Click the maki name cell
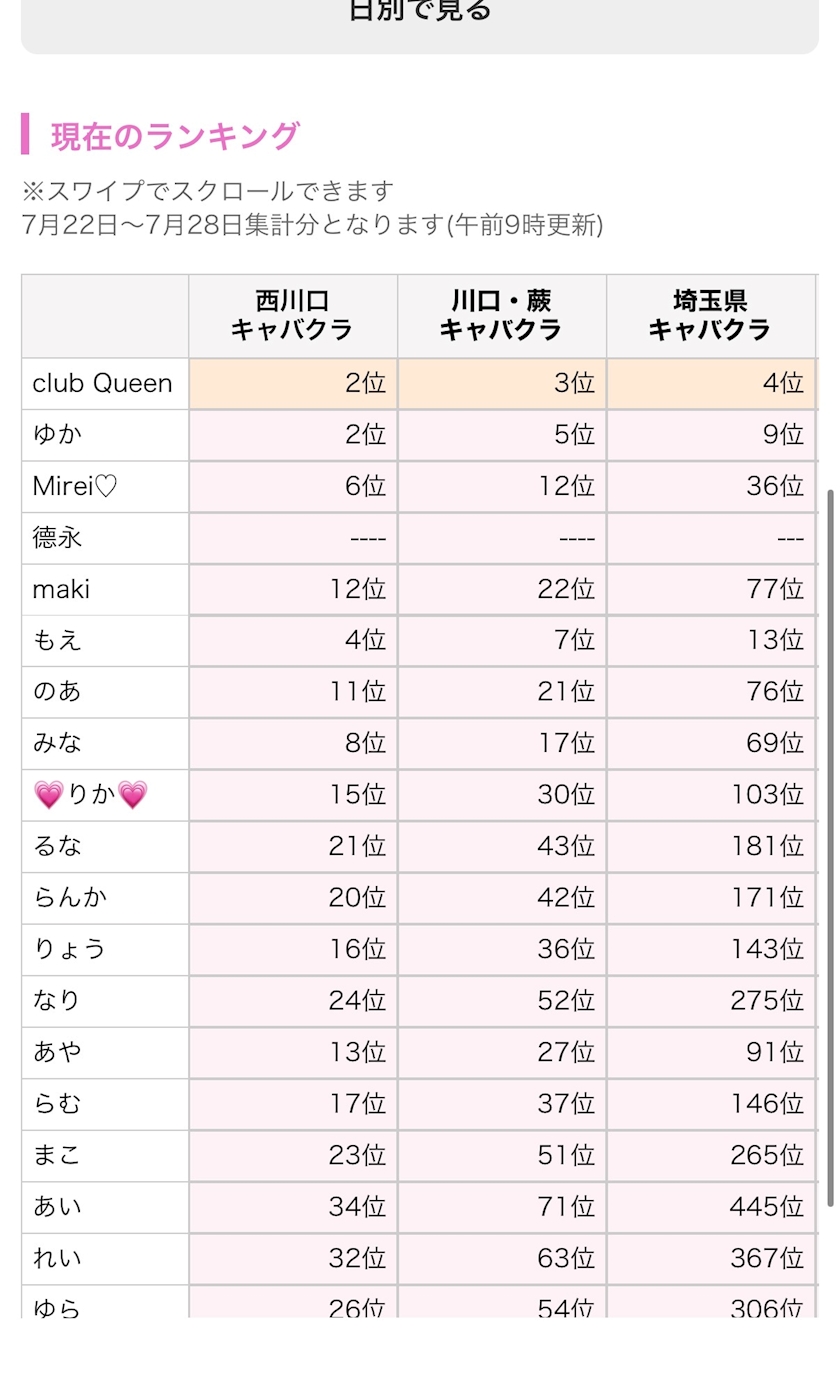 click(x=105, y=590)
